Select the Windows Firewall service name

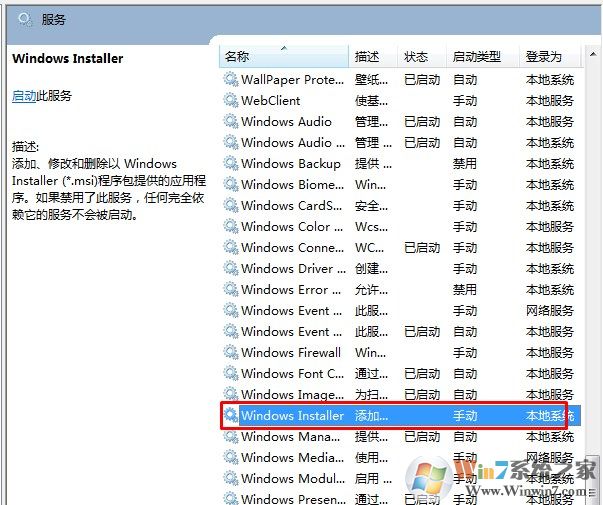(291, 352)
